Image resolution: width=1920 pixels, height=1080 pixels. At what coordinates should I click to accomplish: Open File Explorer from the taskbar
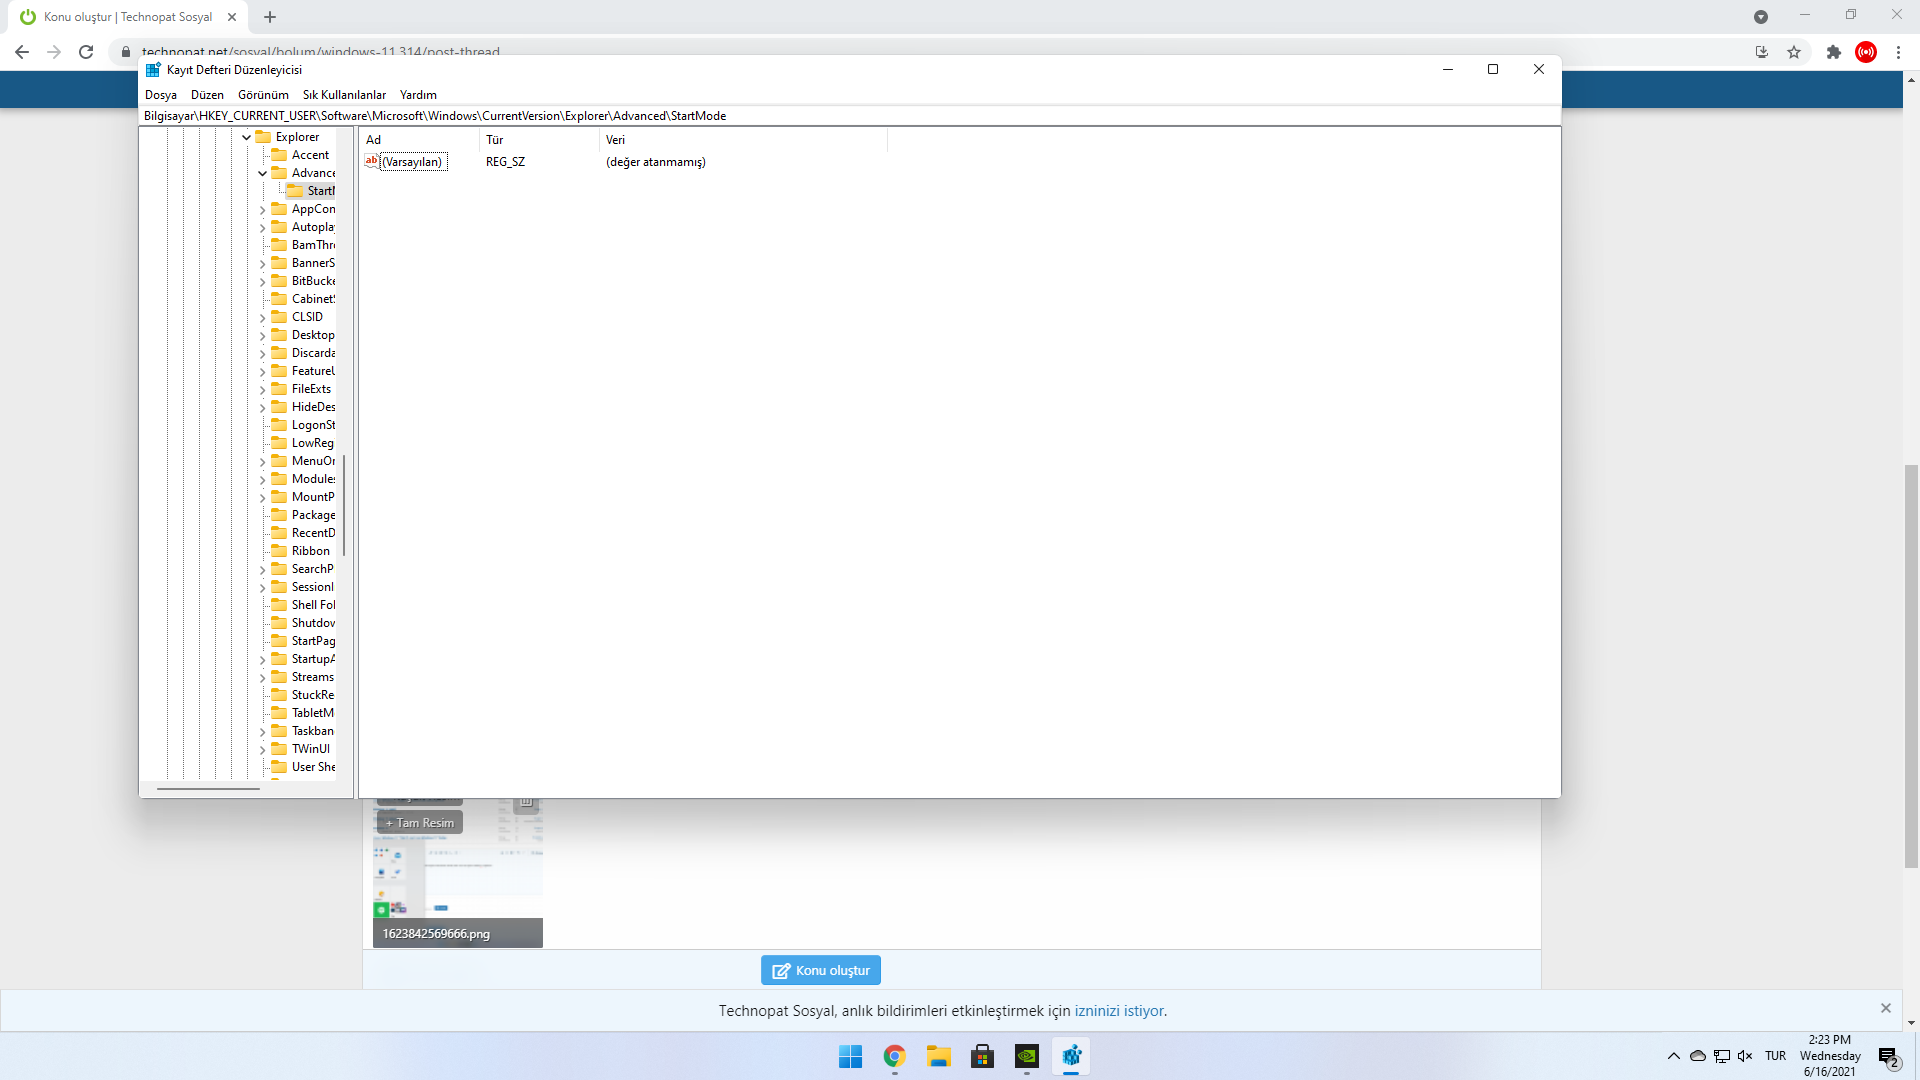[x=938, y=1056]
